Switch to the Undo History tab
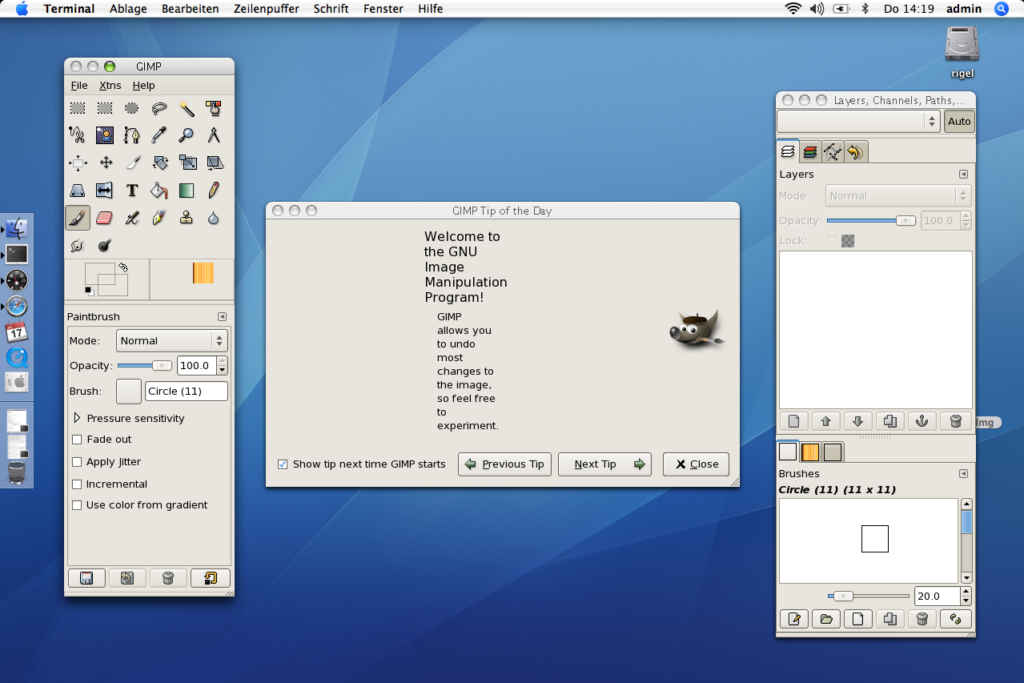Screen dimensions: 1024x683 point(856,152)
